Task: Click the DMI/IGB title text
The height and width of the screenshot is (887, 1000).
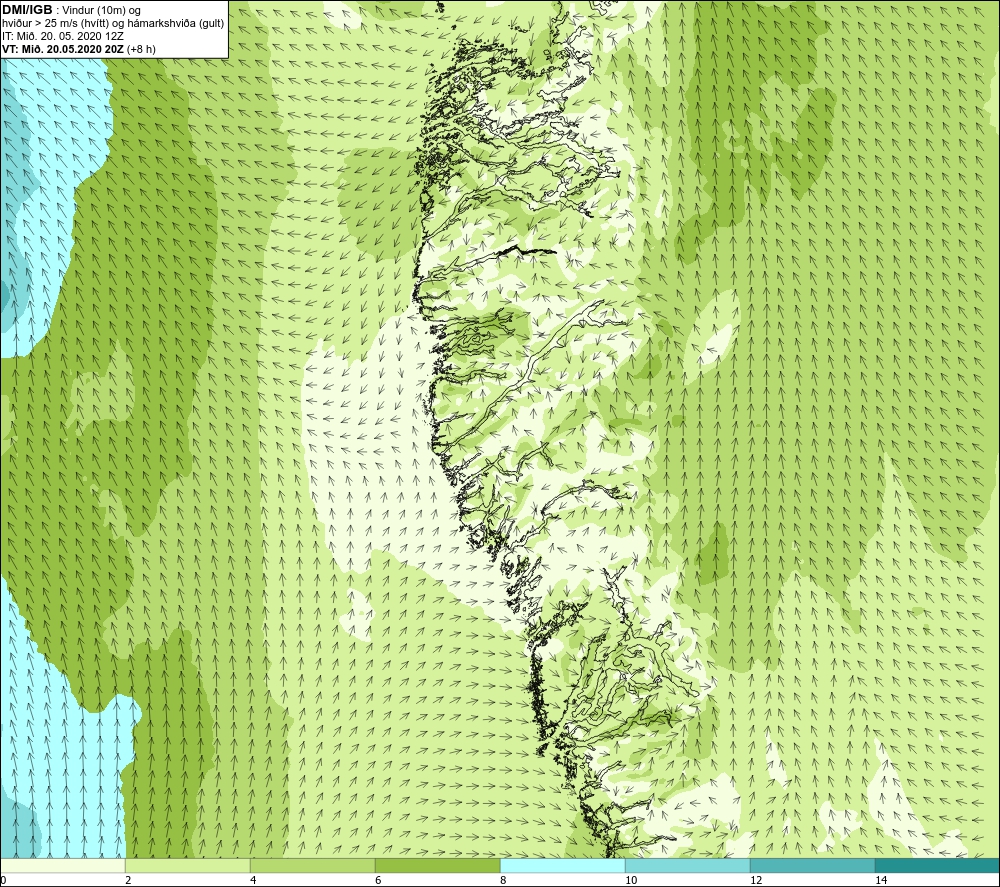Action: (x=27, y=10)
